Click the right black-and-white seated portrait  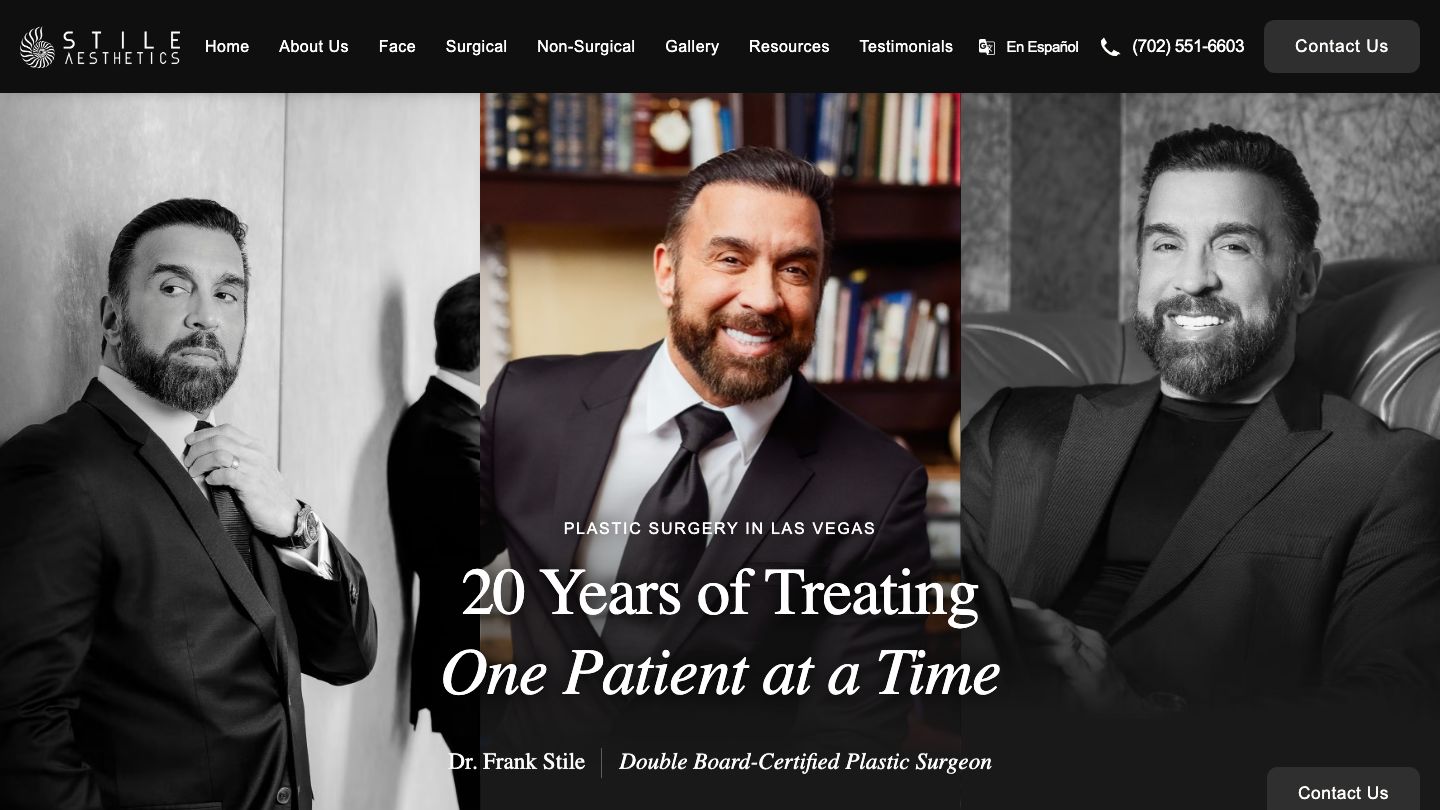1200,451
